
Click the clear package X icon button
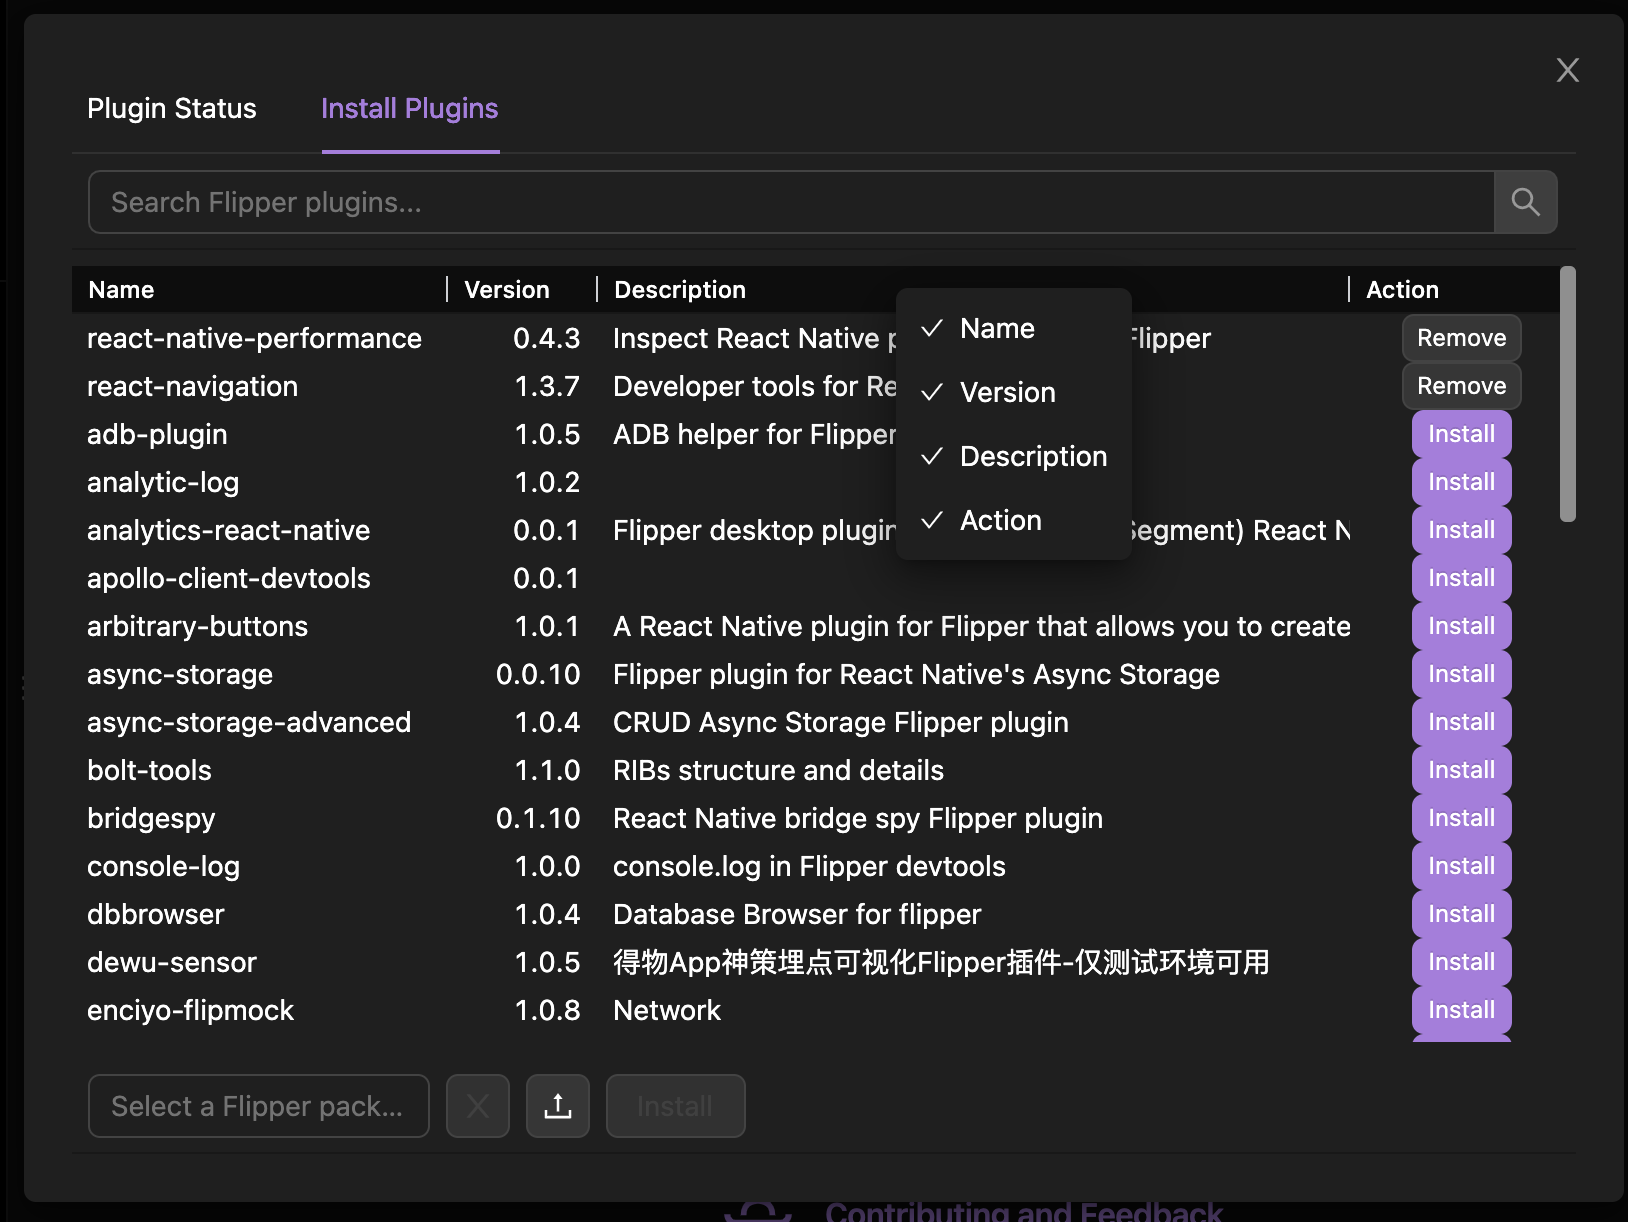click(478, 1106)
